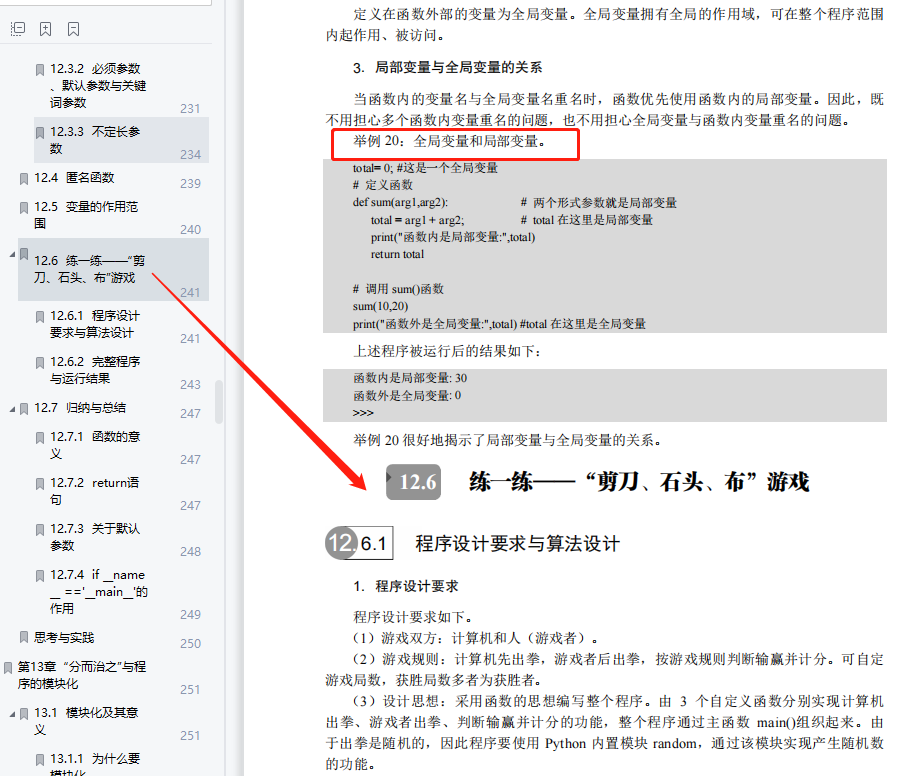Click bookmark icon beside 12.3.3 不定长参数

click(40, 133)
